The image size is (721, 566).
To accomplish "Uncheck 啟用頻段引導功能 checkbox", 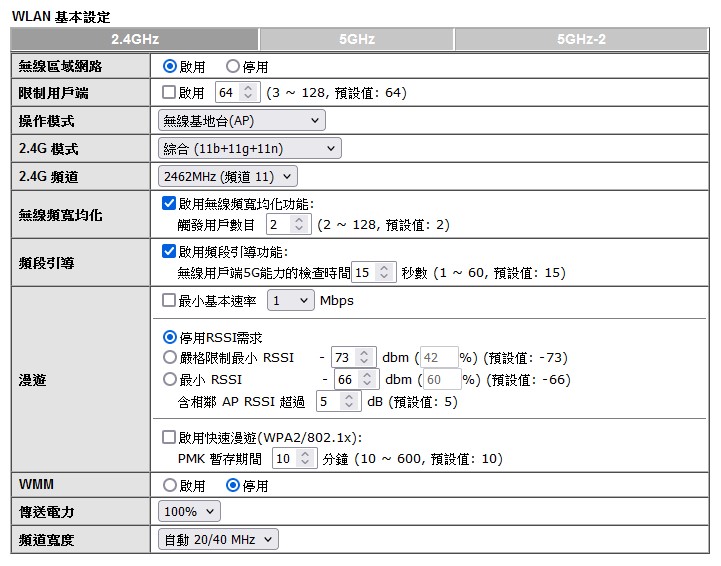I will tap(169, 251).
